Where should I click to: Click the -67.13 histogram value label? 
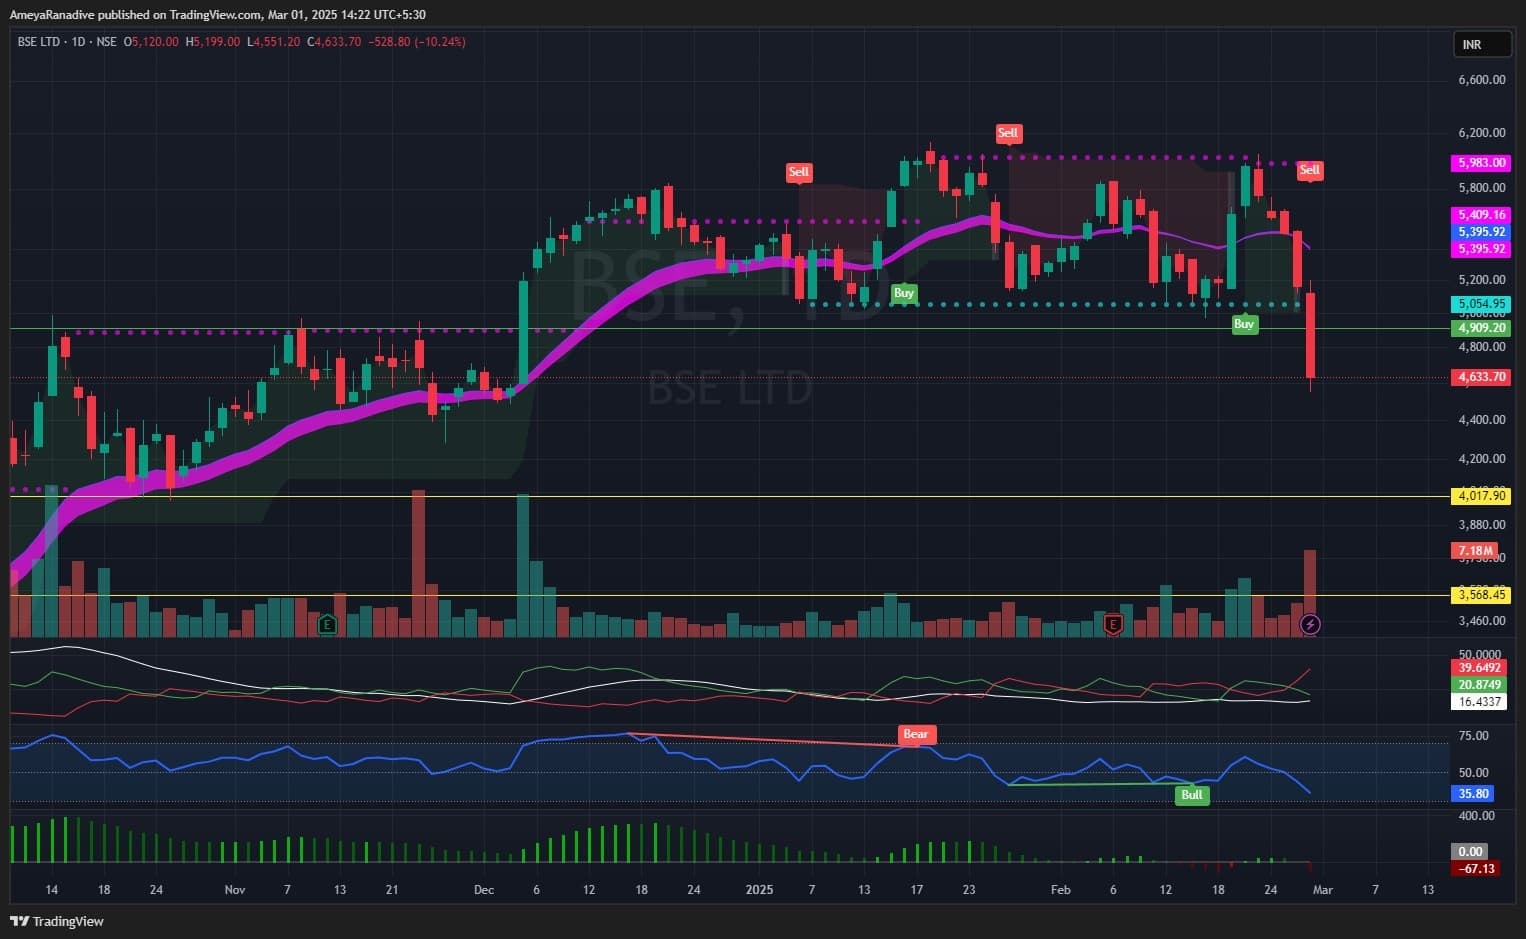tap(1476, 869)
